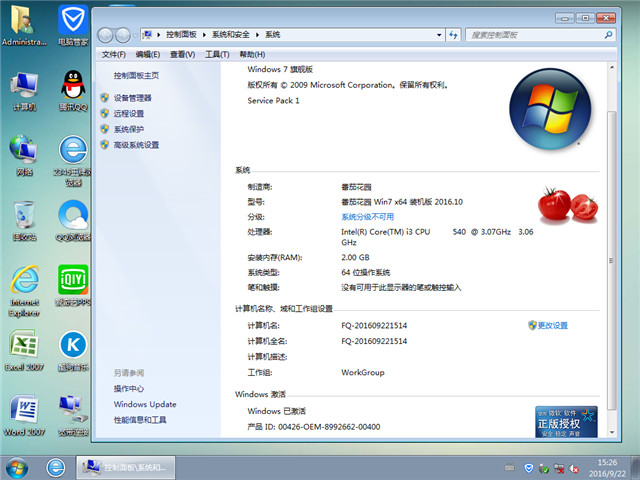Image resolution: width=640 pixels, height=480 pixels.
Task: Click the scrollbar down arrow
Action: tap(611, 432)
